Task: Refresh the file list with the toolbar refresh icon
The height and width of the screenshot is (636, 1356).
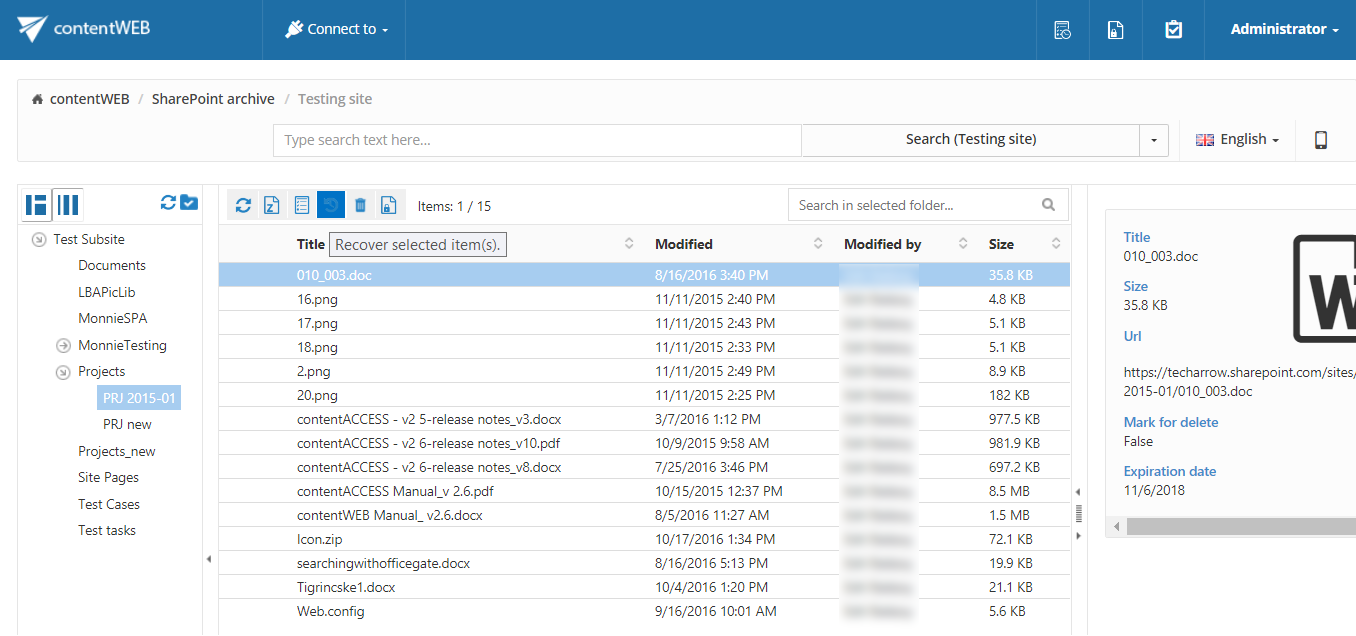Action: tap(243, 205)
